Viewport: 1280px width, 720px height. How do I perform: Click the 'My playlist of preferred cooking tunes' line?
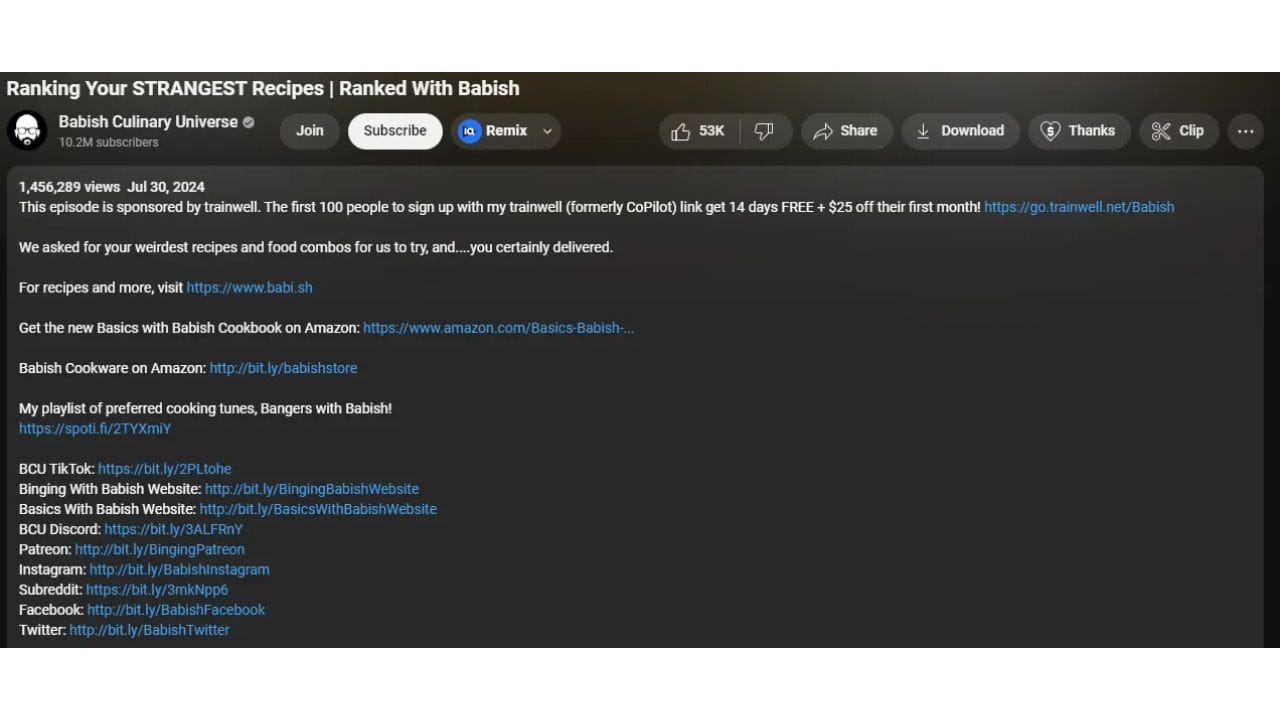click(x=205, y=408)
